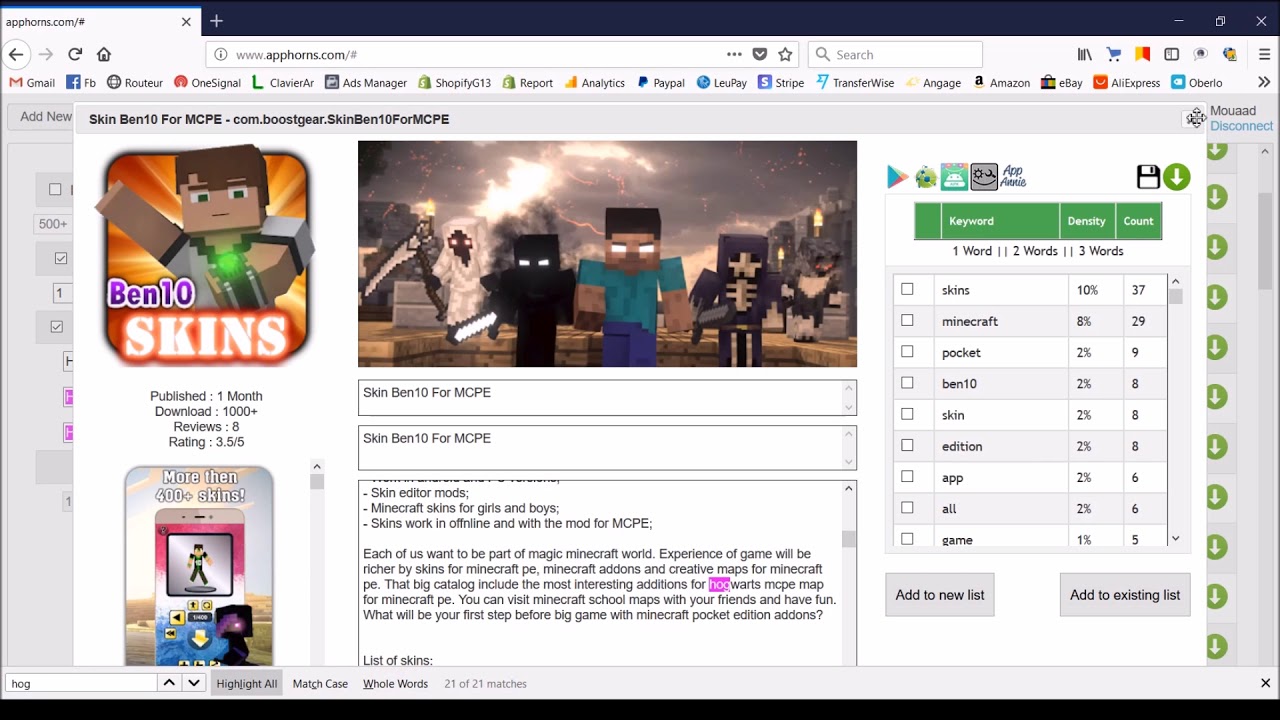The image size is (1280, 720).
Task: Sort by the Density column header
Action: [1086, 221]
